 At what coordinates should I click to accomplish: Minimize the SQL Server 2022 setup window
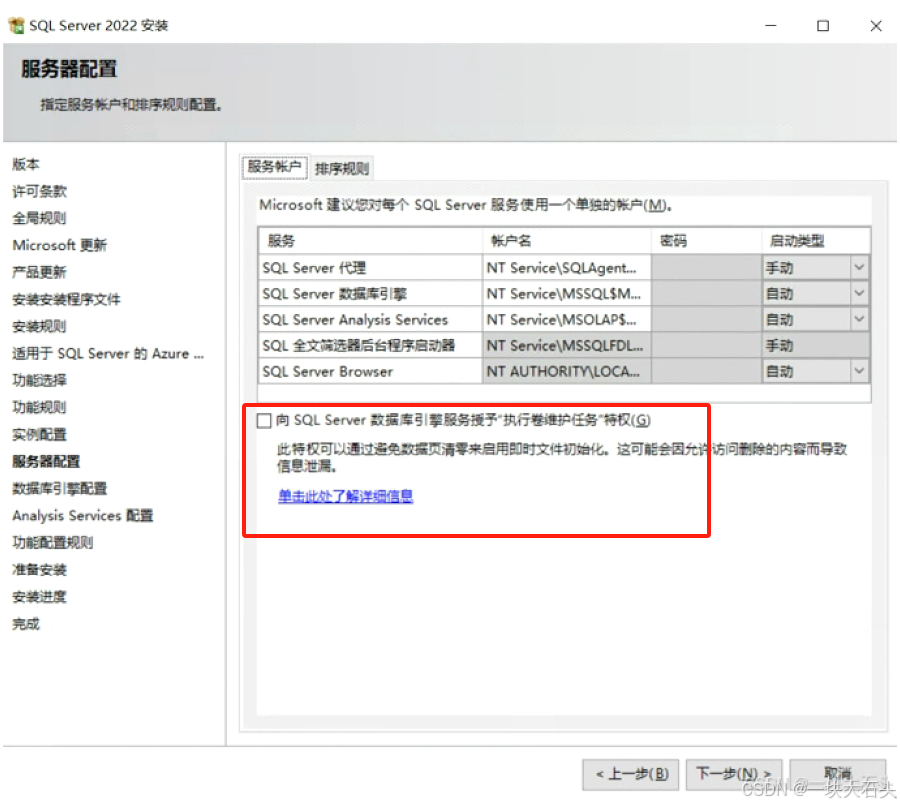pyautogui.click(x=770, y=25)
